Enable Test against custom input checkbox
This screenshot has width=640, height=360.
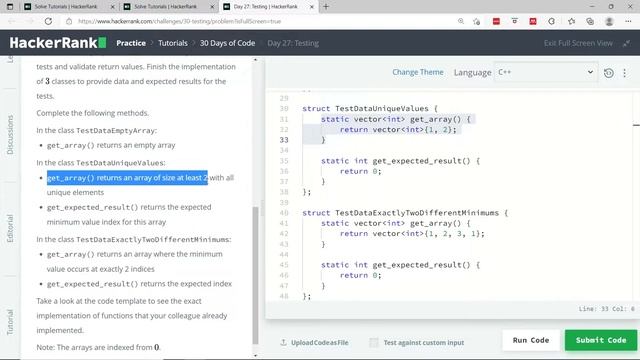[x=373, y=342]
